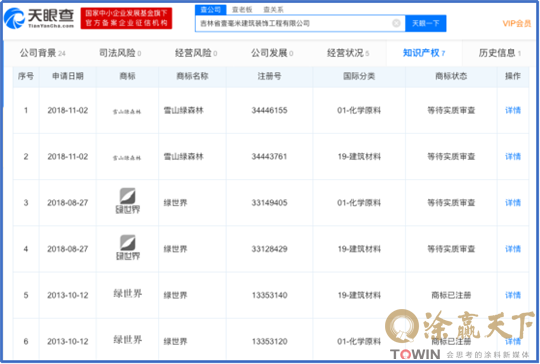Viewport: 540px width, 364px height.
Task: Click date 2013-10-12 in row 5
Action: point(68,295)
